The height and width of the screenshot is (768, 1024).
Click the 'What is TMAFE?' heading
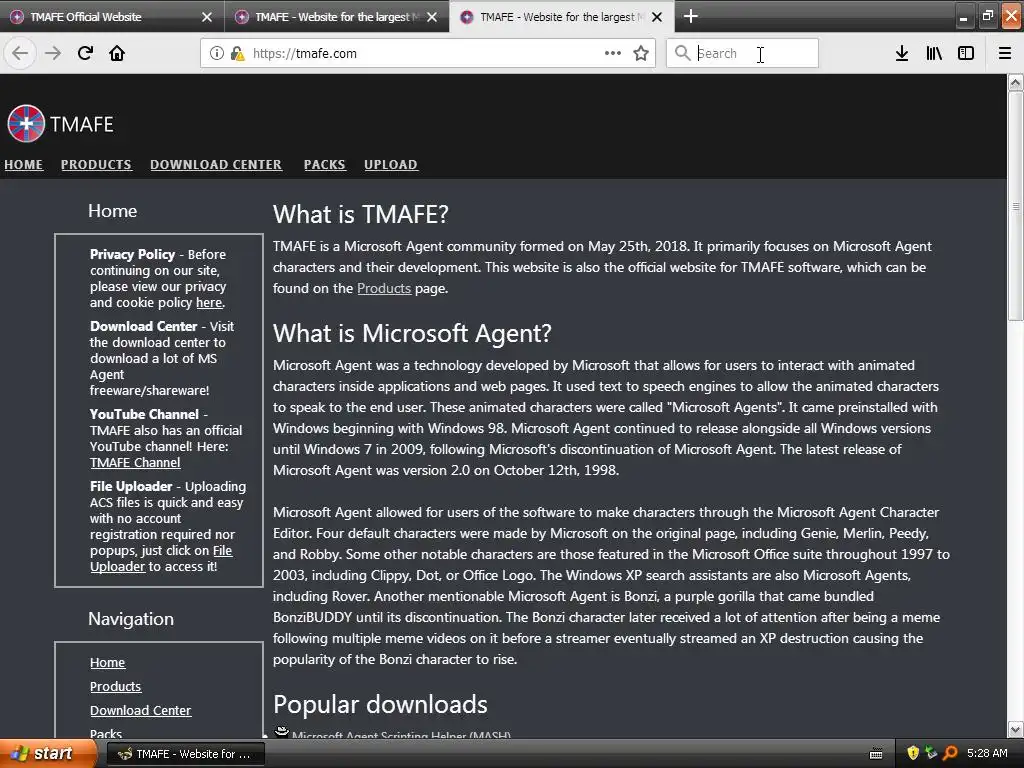360,214
